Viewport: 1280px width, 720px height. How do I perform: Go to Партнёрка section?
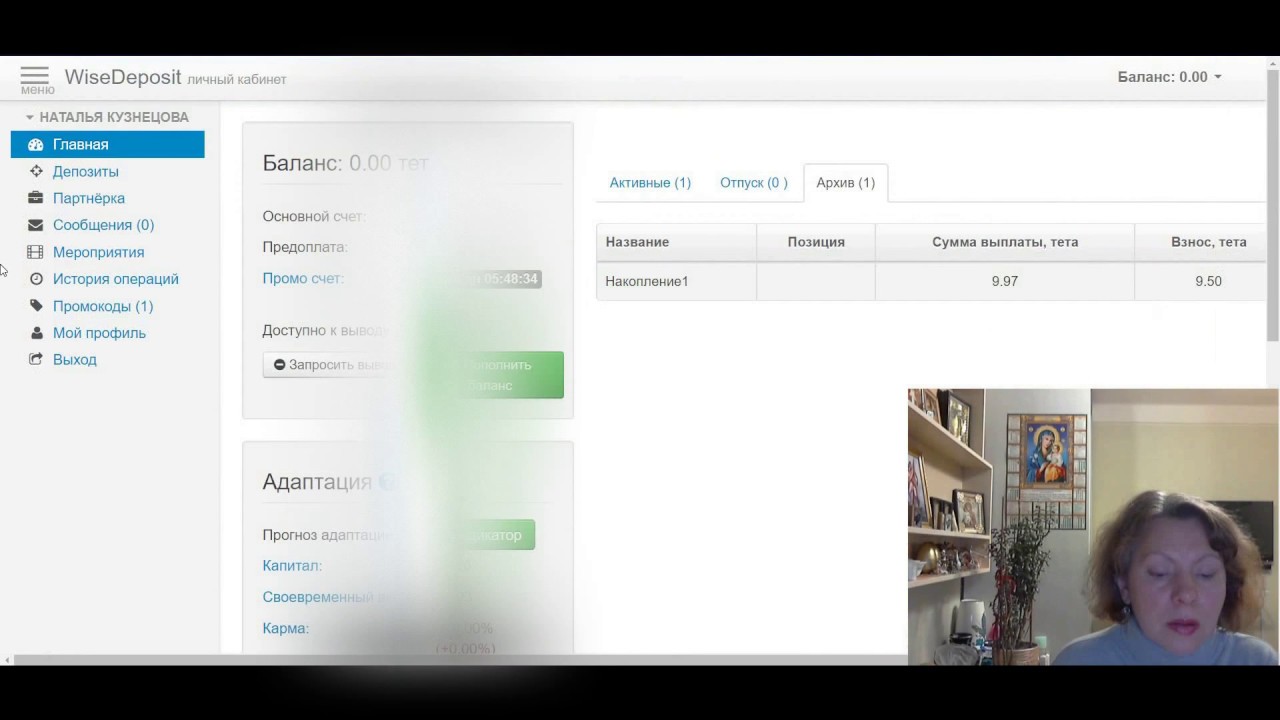(x=89, y=198)
